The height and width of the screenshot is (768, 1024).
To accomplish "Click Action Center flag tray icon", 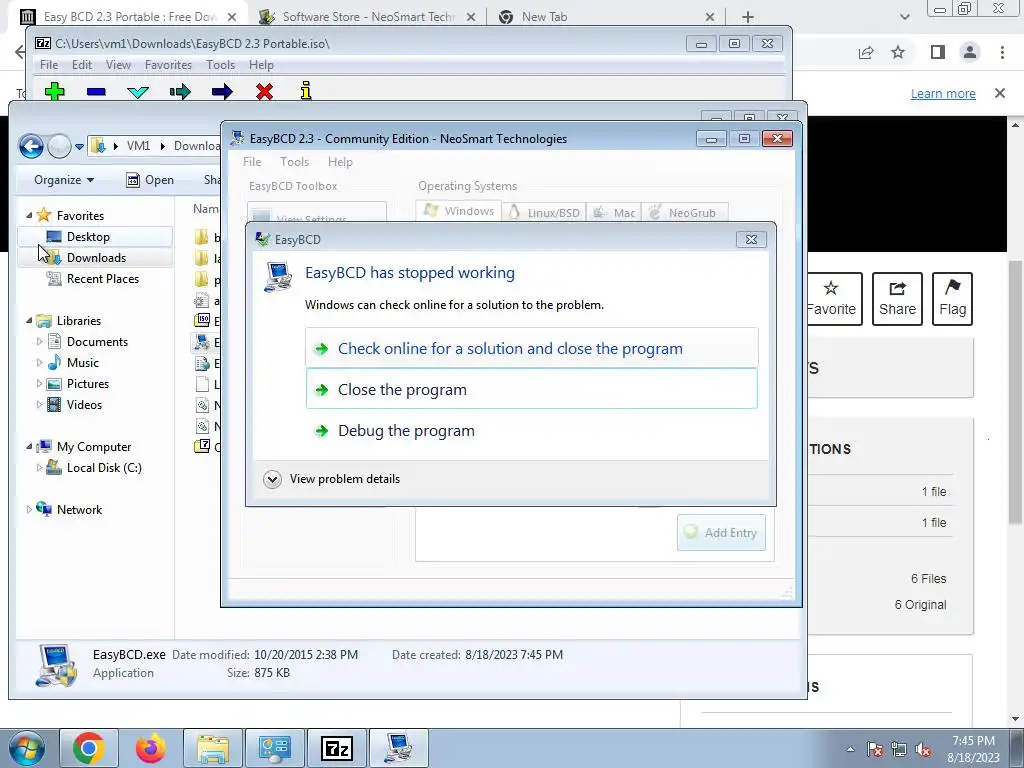I will 875,750.
